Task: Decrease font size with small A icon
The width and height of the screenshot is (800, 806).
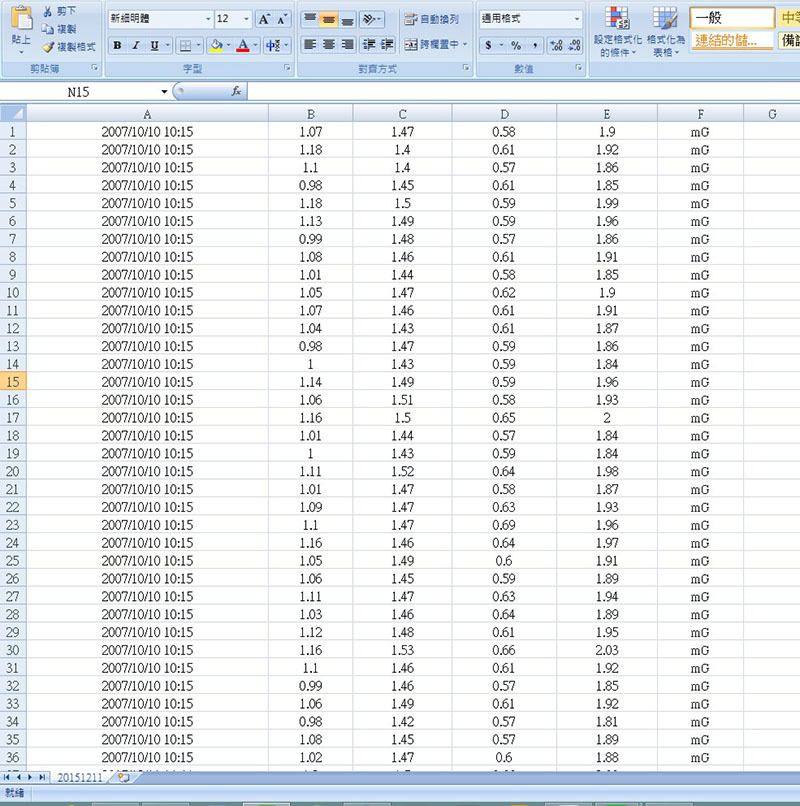Action: click(282, 20)
